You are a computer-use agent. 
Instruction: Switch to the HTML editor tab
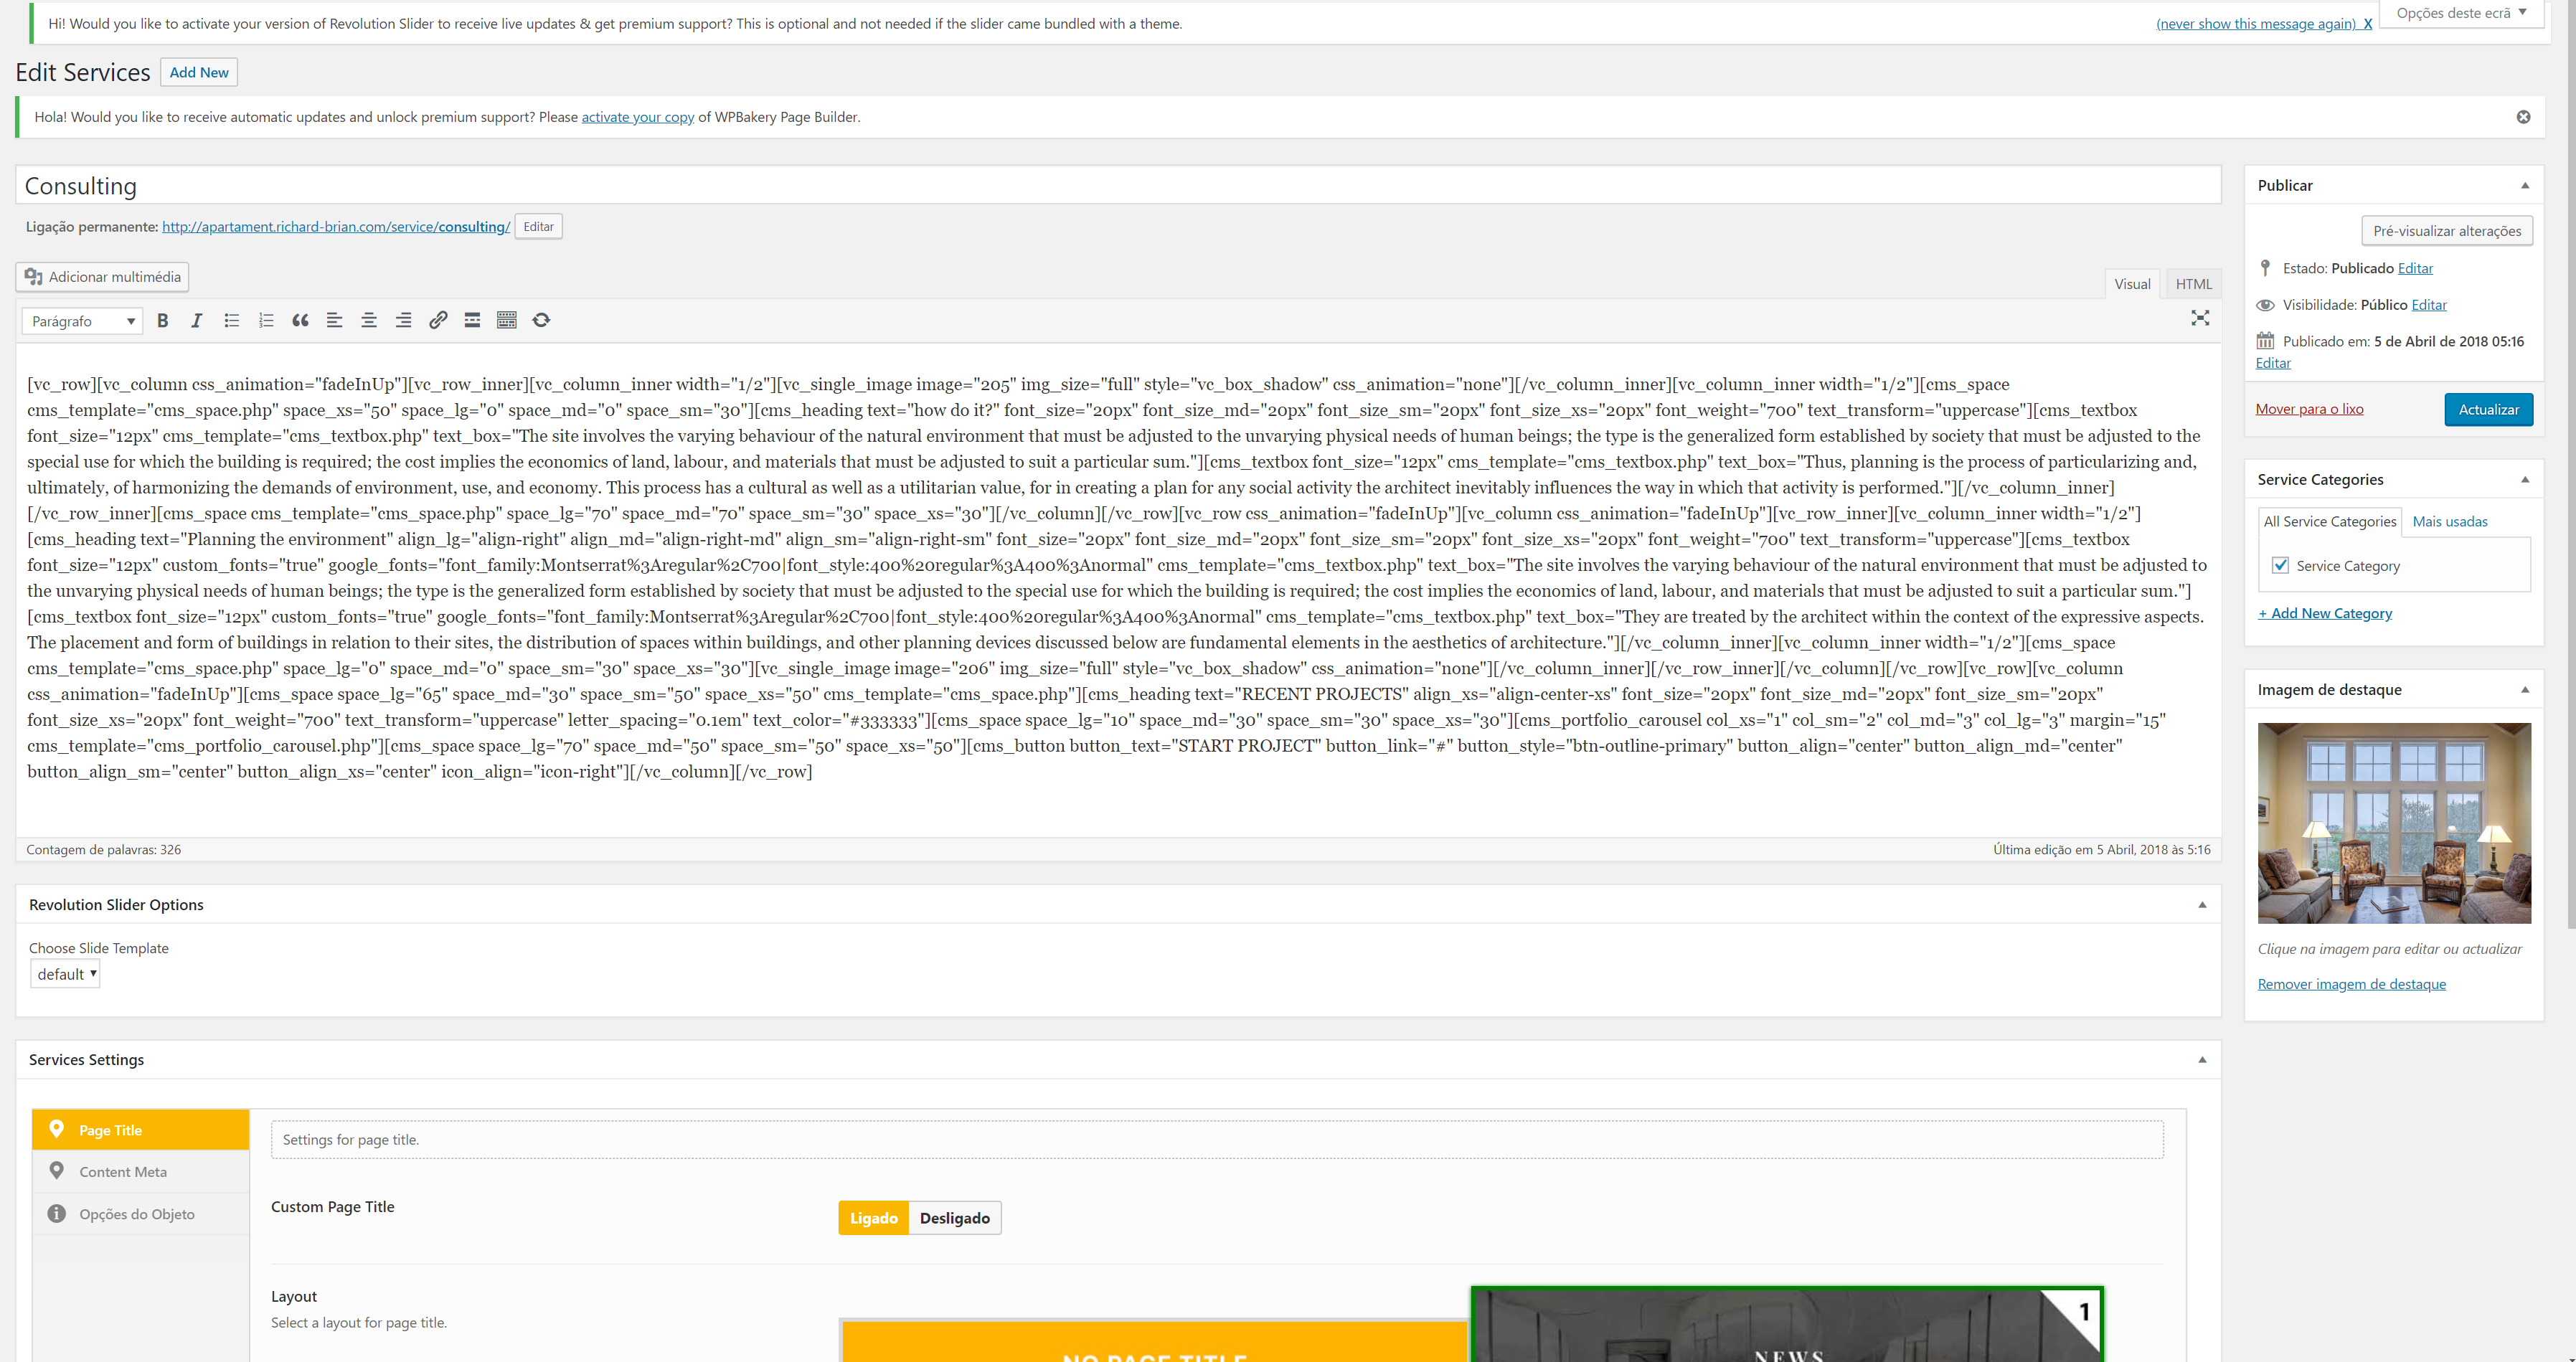[2193, 284]
